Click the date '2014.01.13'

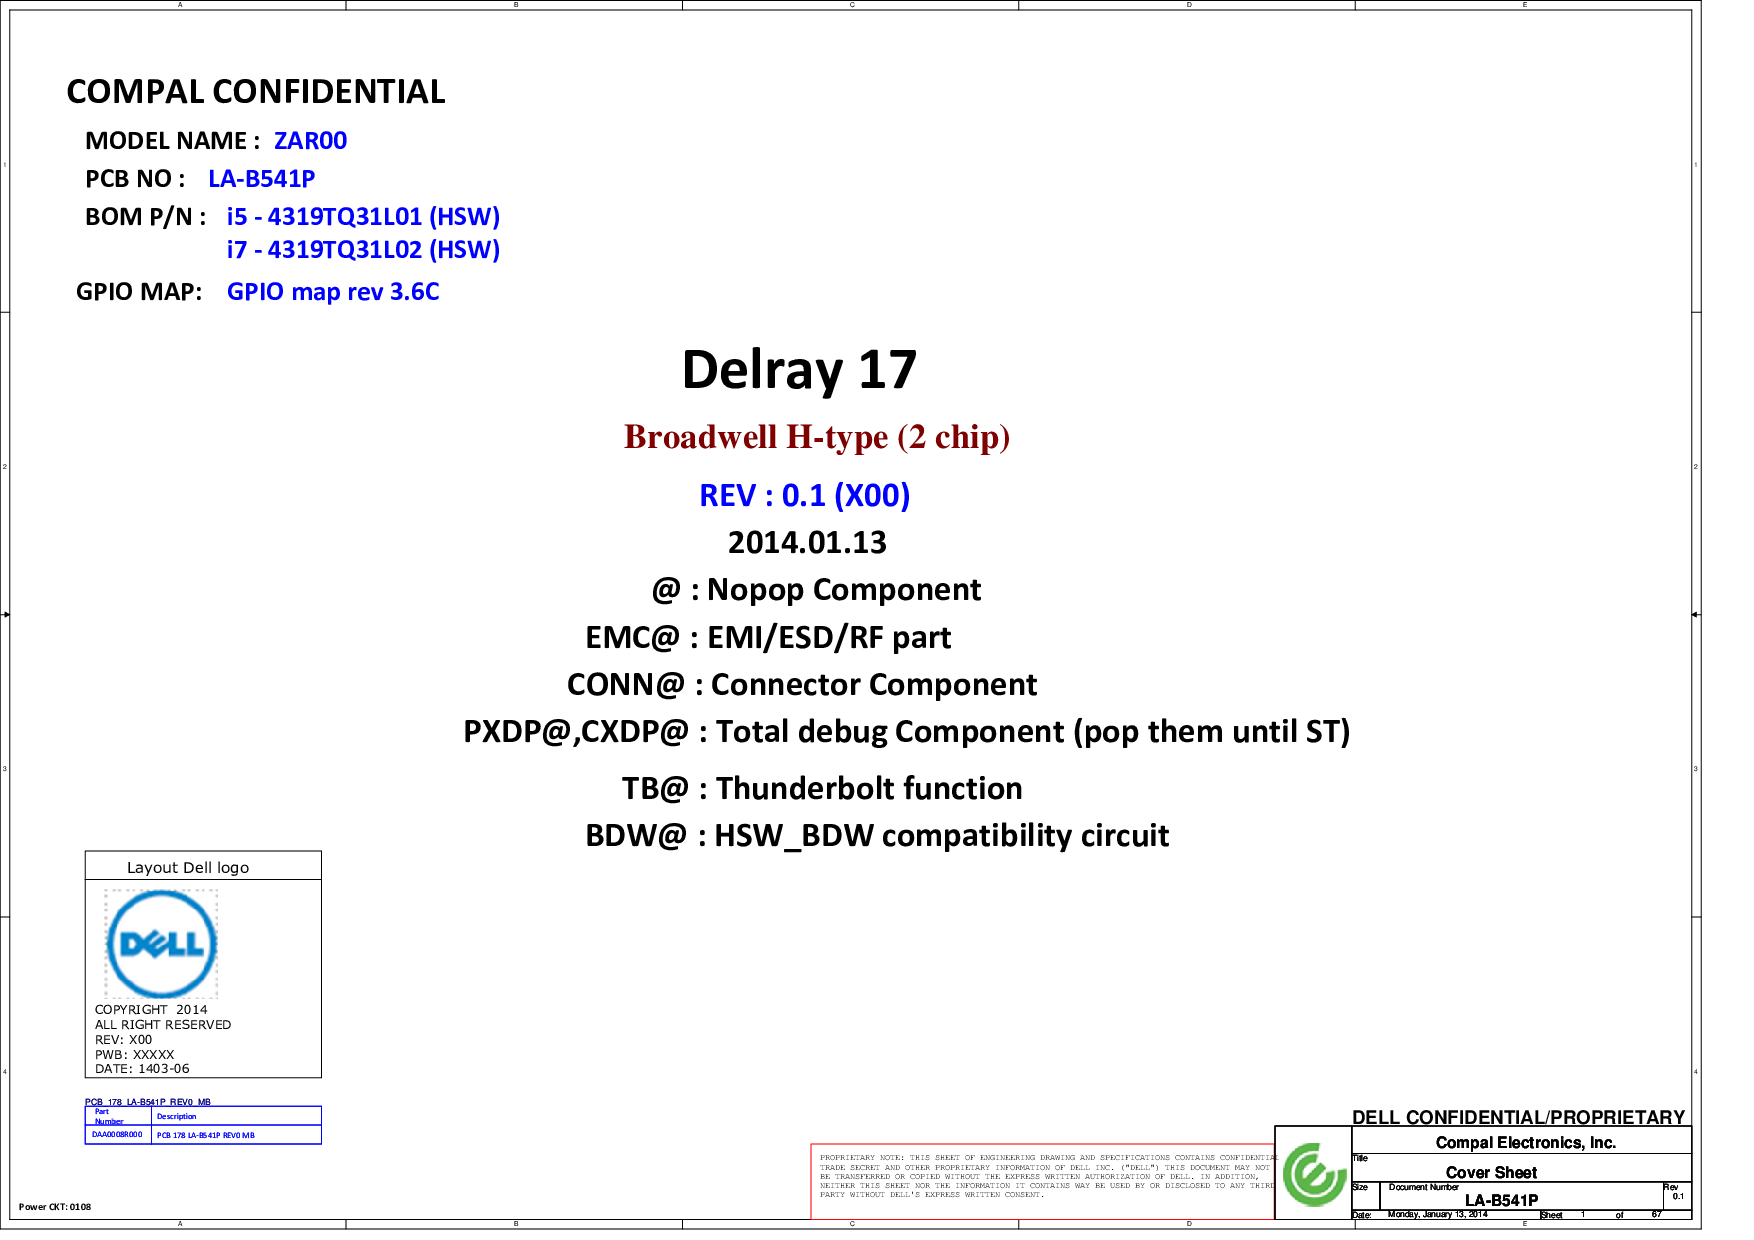807,542
